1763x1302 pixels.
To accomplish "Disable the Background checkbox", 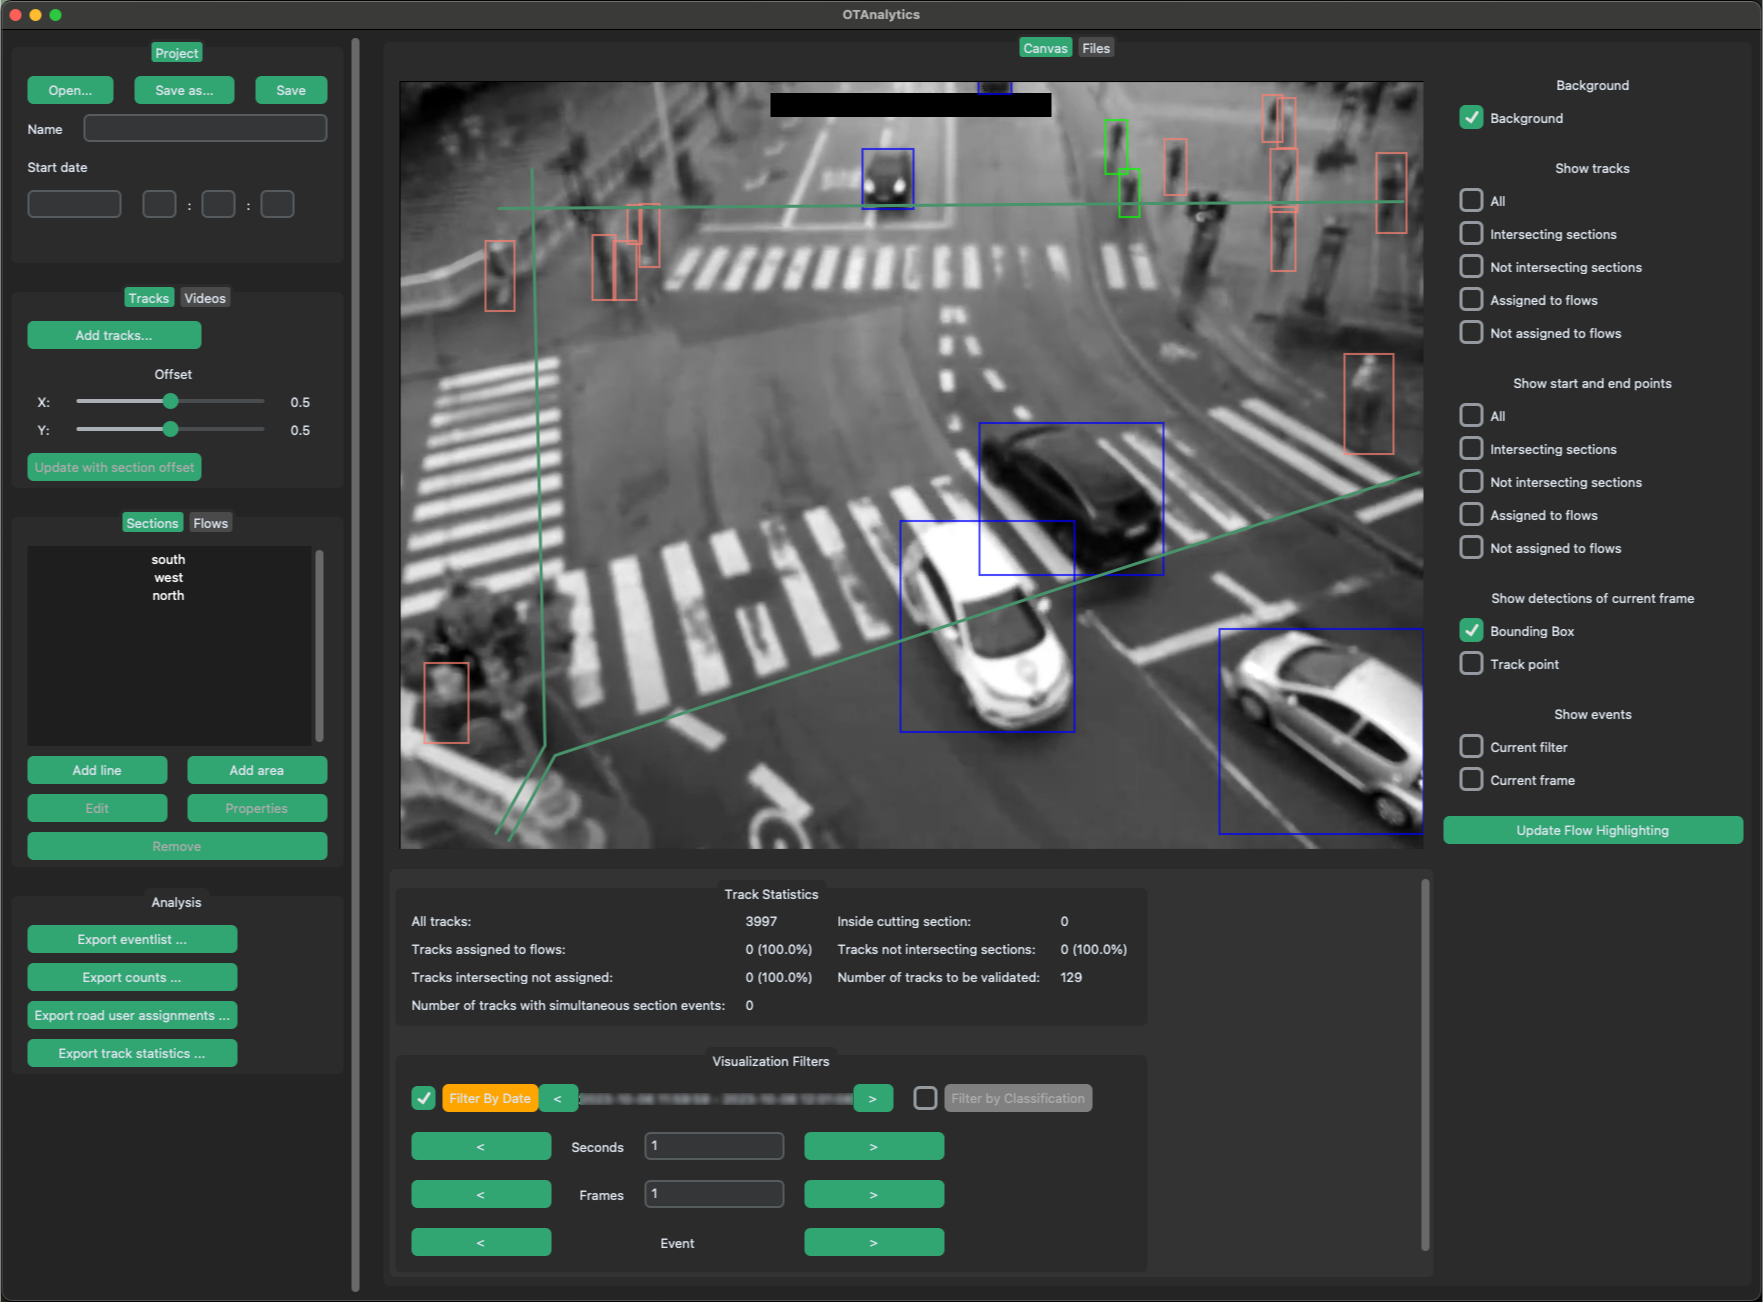I will [x=1471, y=117].
